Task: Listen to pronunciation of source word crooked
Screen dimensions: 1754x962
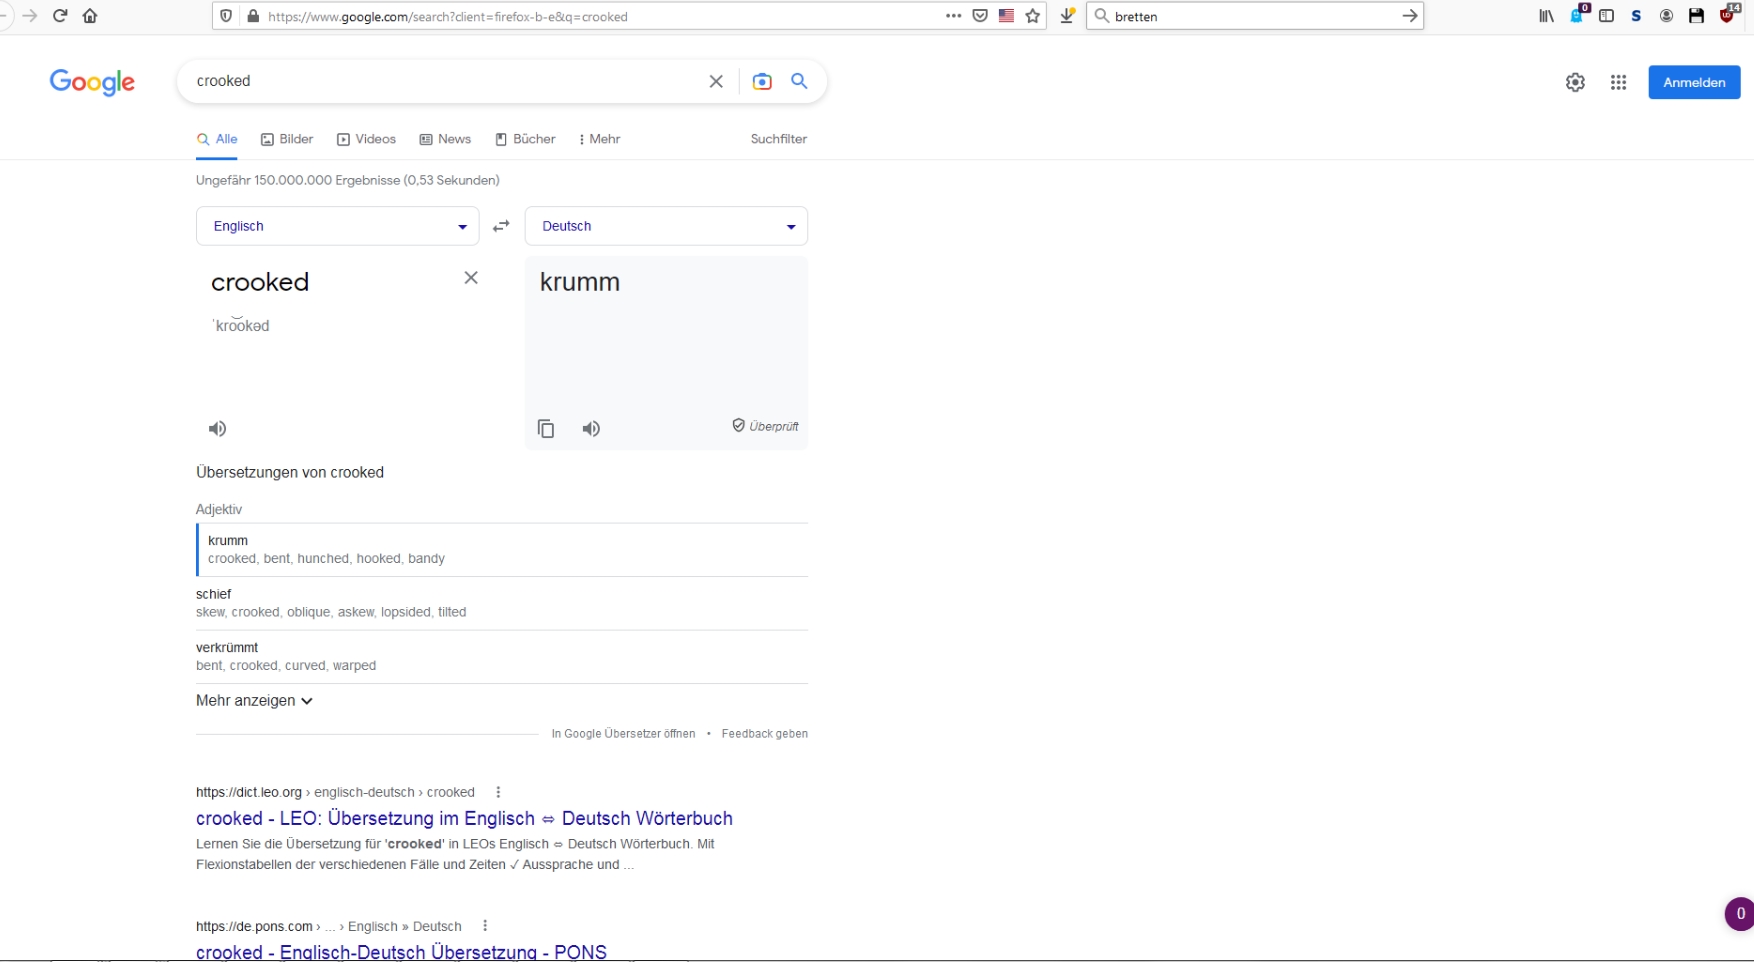Action: coord(217,429)
